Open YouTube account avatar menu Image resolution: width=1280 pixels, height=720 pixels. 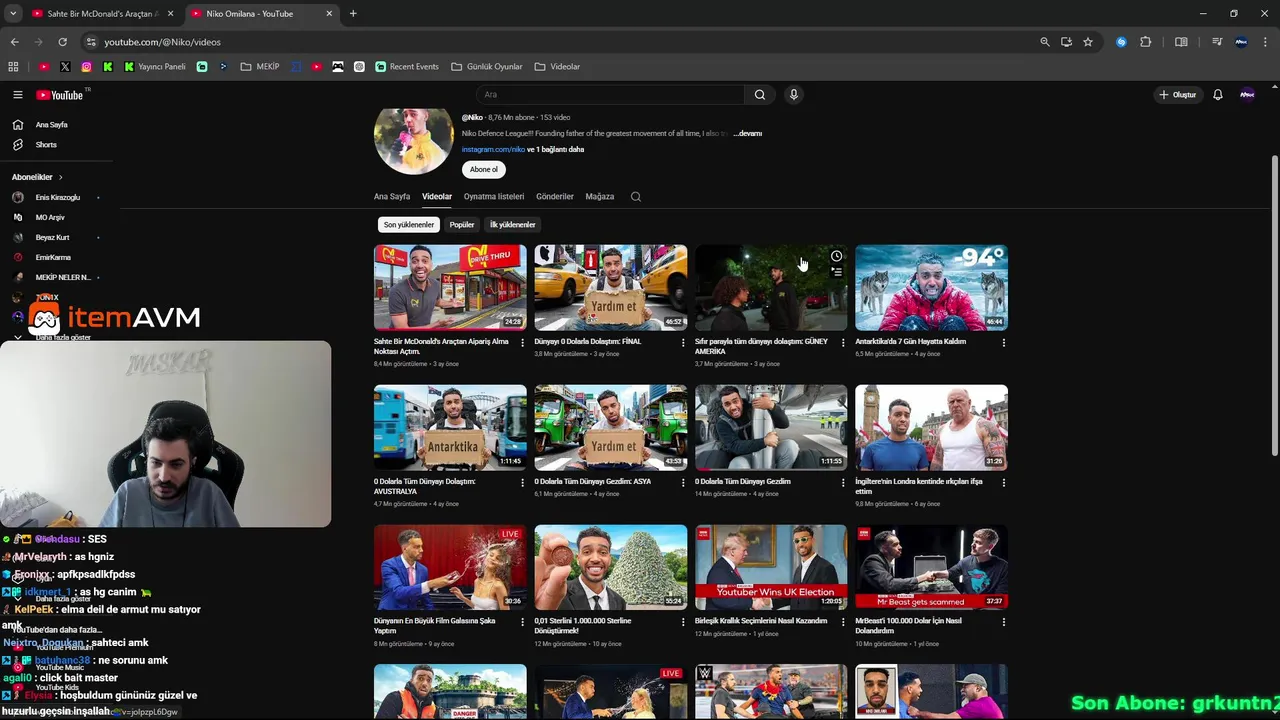pos(1247,95)
